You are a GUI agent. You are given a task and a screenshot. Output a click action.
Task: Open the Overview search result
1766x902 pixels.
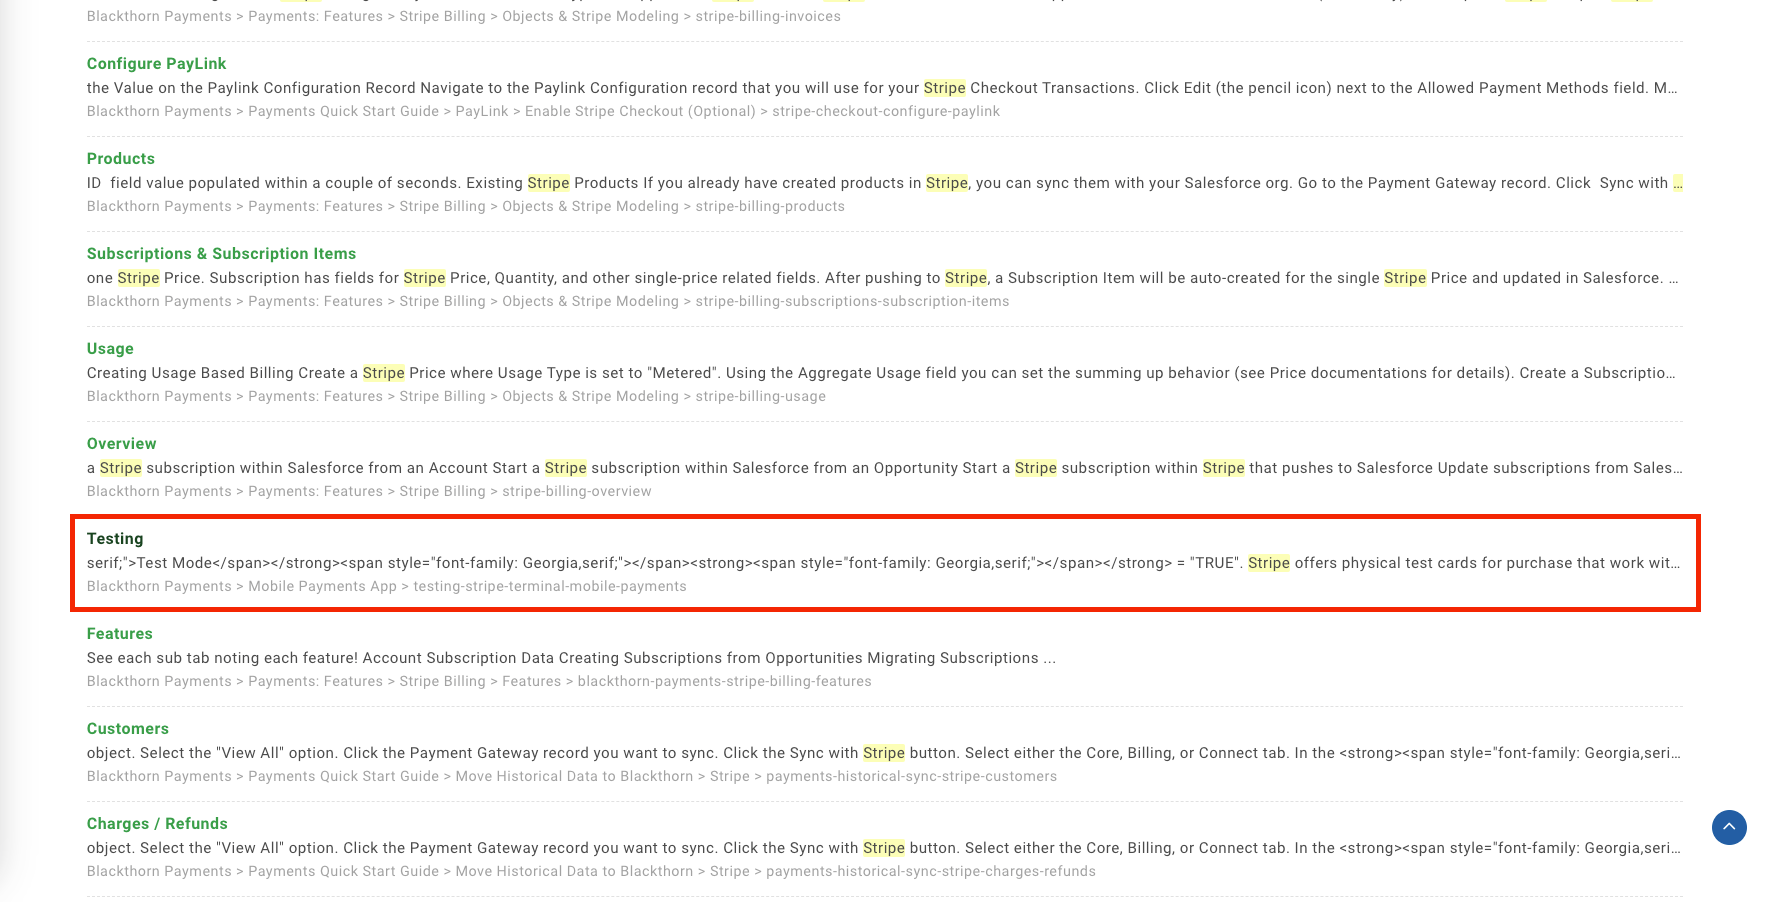[121, 443]
